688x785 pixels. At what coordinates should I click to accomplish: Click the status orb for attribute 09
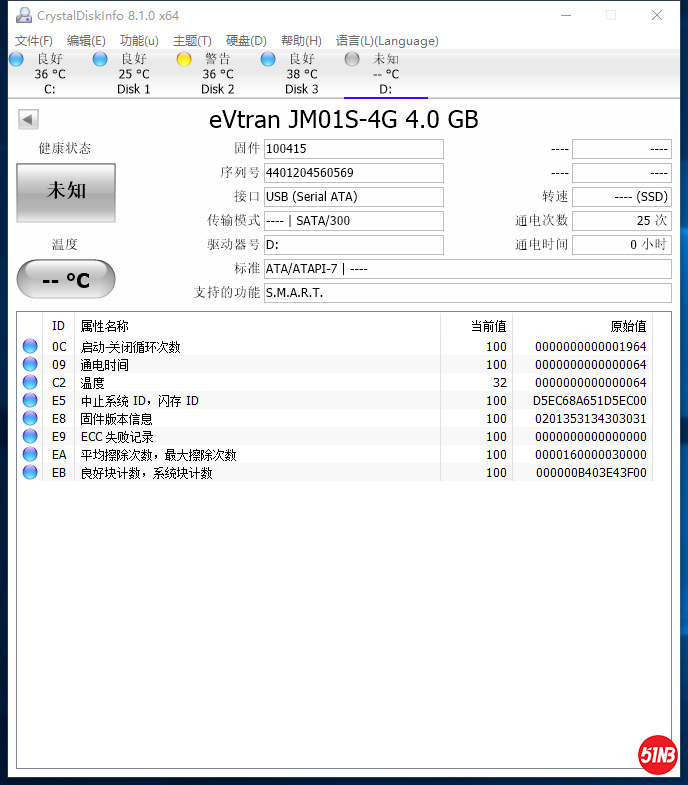(30, 364)
